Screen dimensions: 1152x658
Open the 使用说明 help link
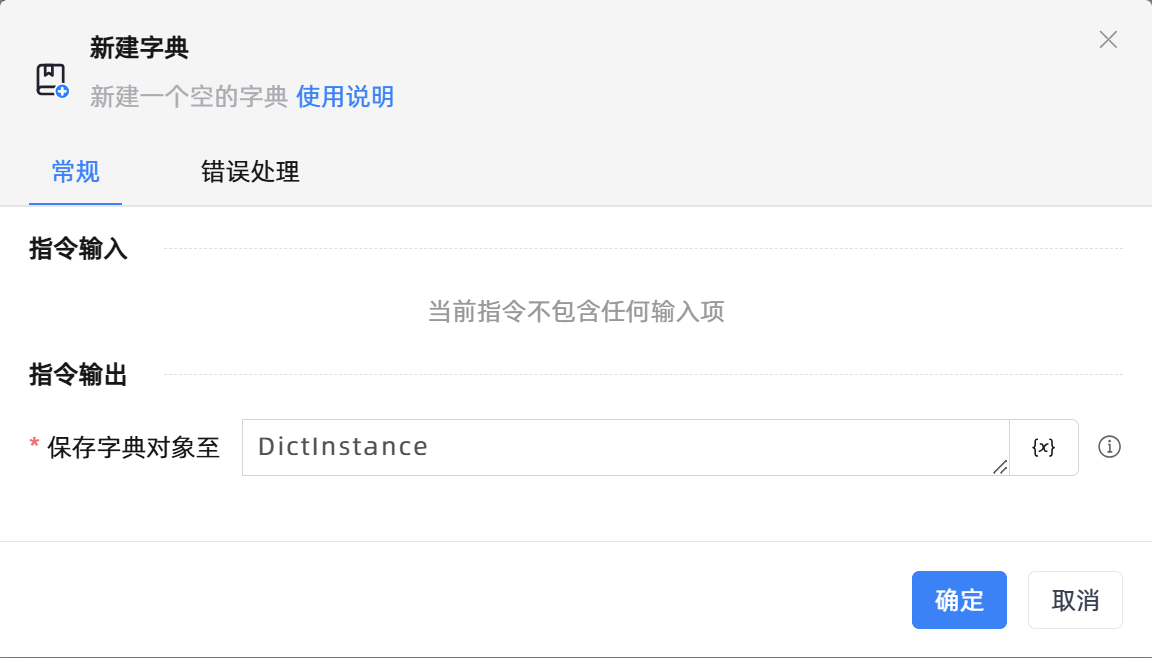pyautogui.click(x=345, y=97)
